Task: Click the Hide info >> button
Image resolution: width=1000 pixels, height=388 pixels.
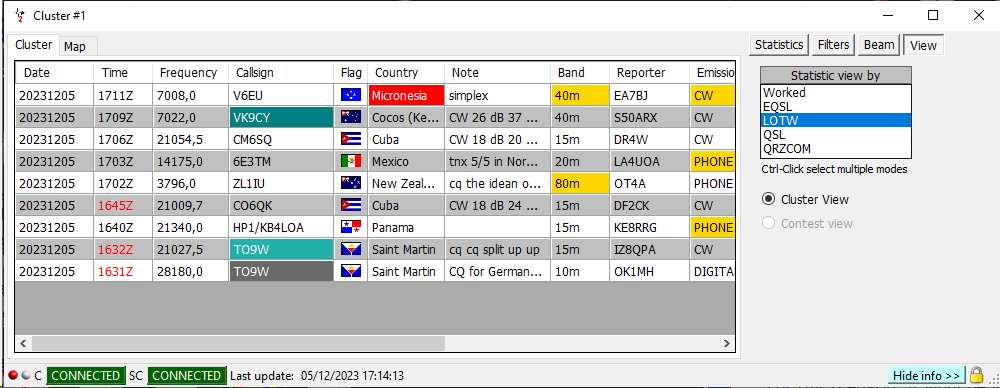Action: click(926, 375)
